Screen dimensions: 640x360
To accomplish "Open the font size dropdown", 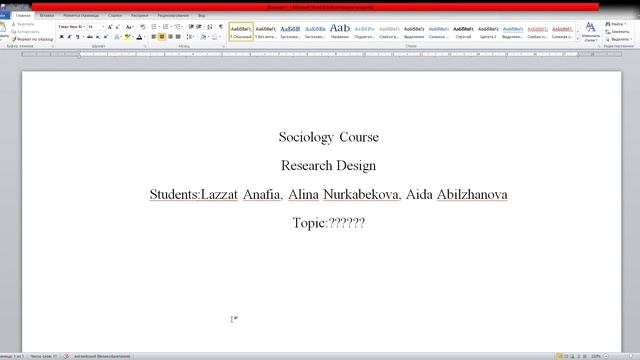I will (x=103, y=27).
